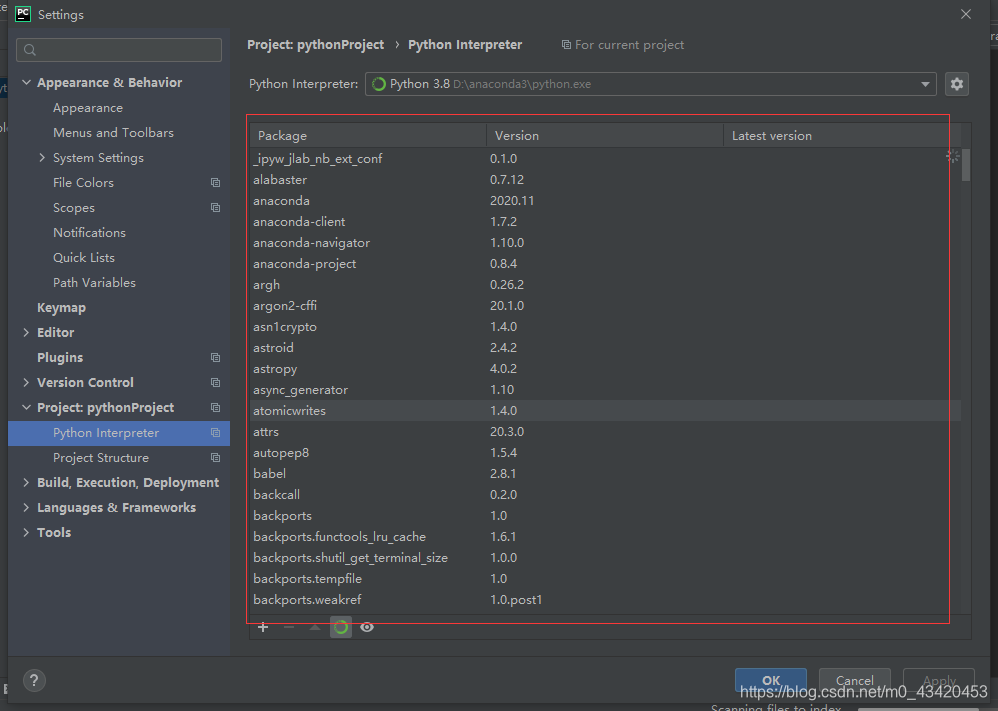
Task: Collapse the Project: pythonProject section
Action: tap(26, 407)
